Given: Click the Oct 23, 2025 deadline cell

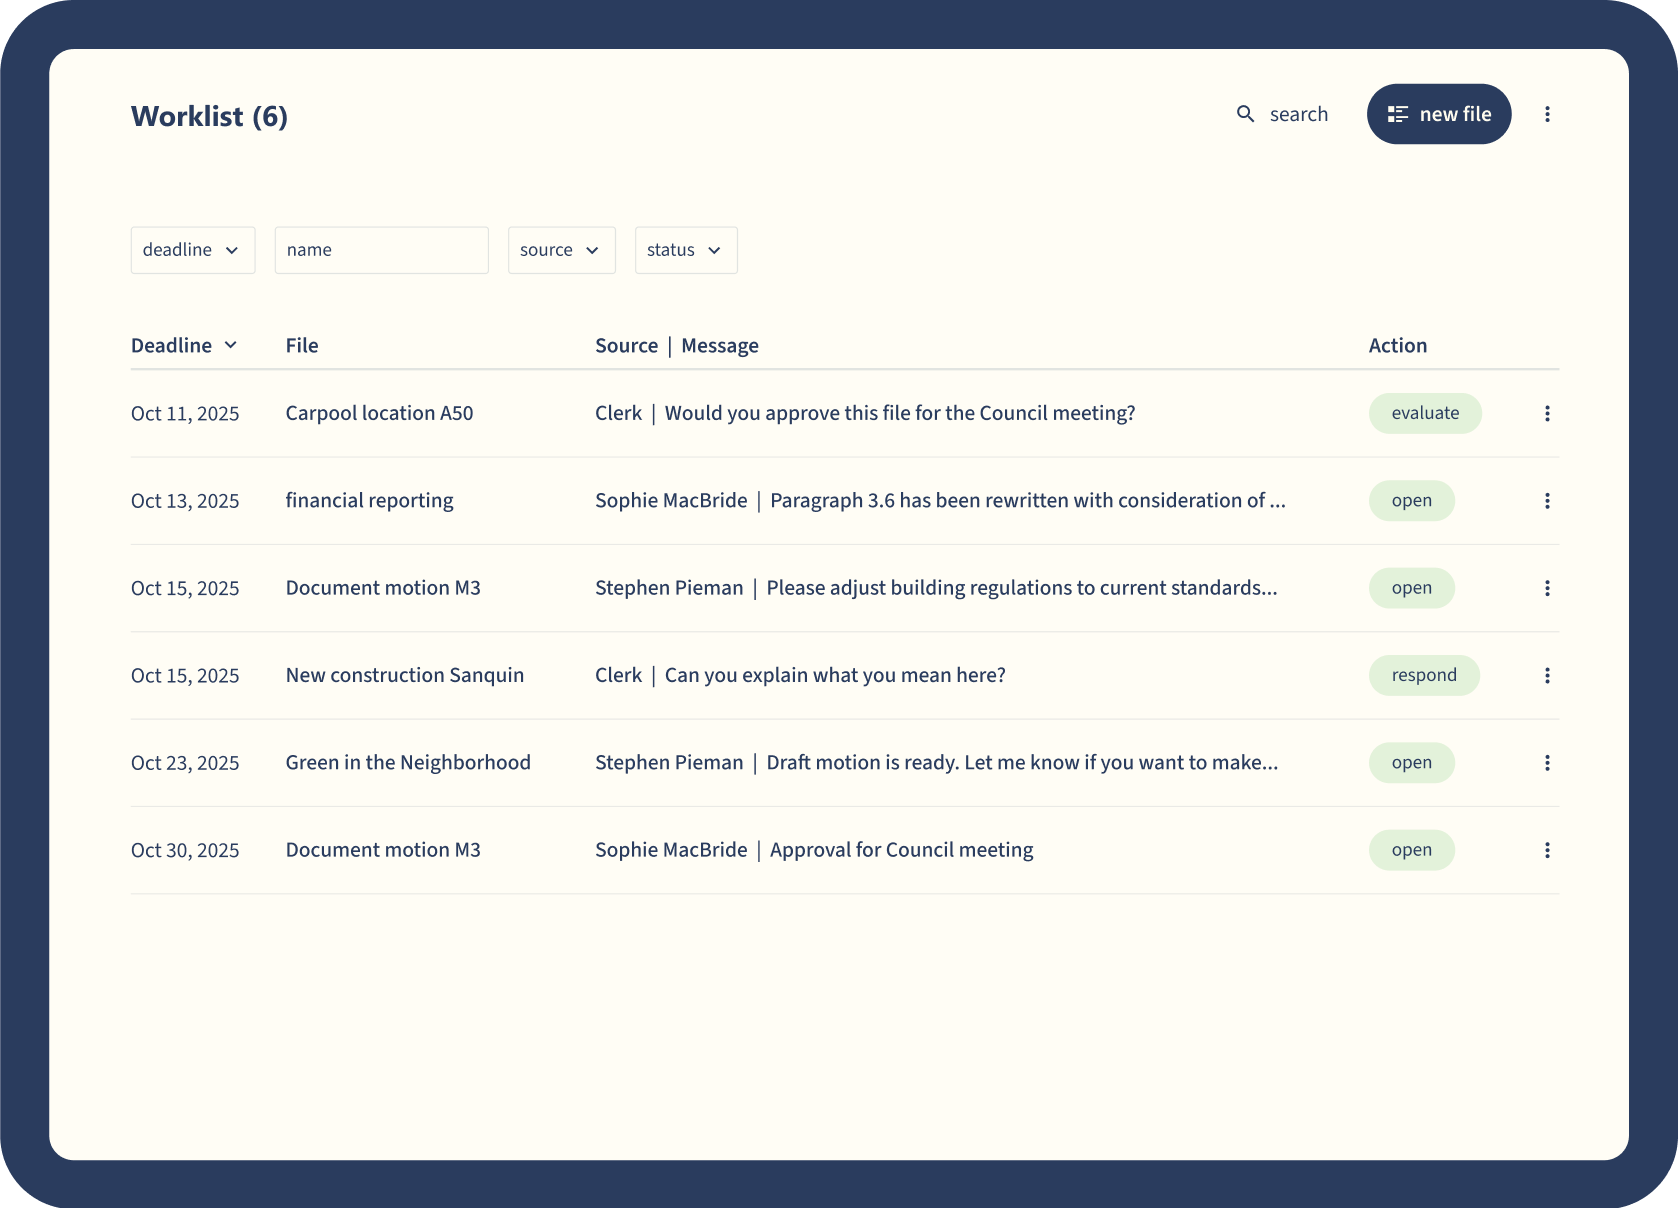Looking at the screenshot, I should coord(185,763).
